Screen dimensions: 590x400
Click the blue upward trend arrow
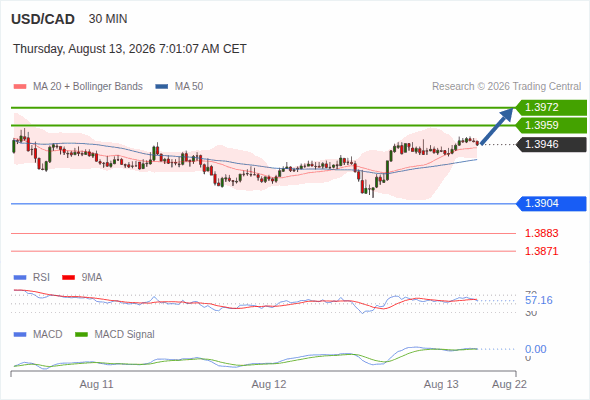pyautogui.click(x=497, y=126)
